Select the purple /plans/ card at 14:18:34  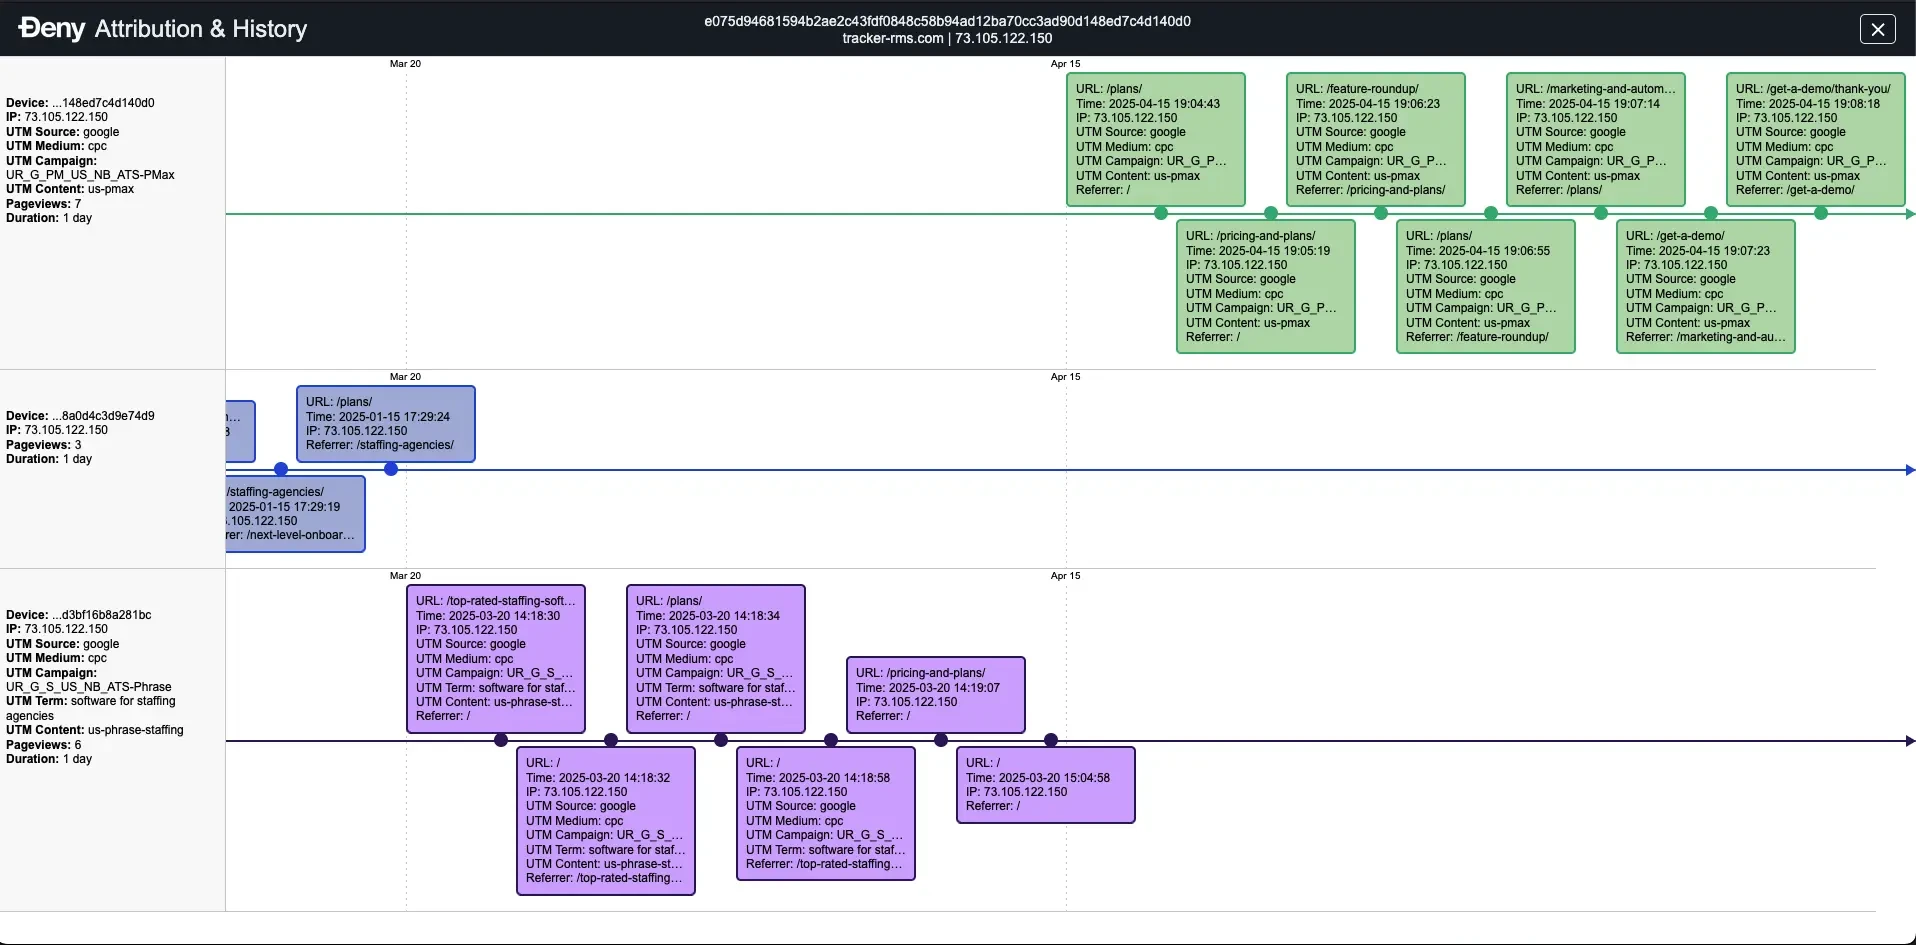pyautogui.click(x=716, y=659)
